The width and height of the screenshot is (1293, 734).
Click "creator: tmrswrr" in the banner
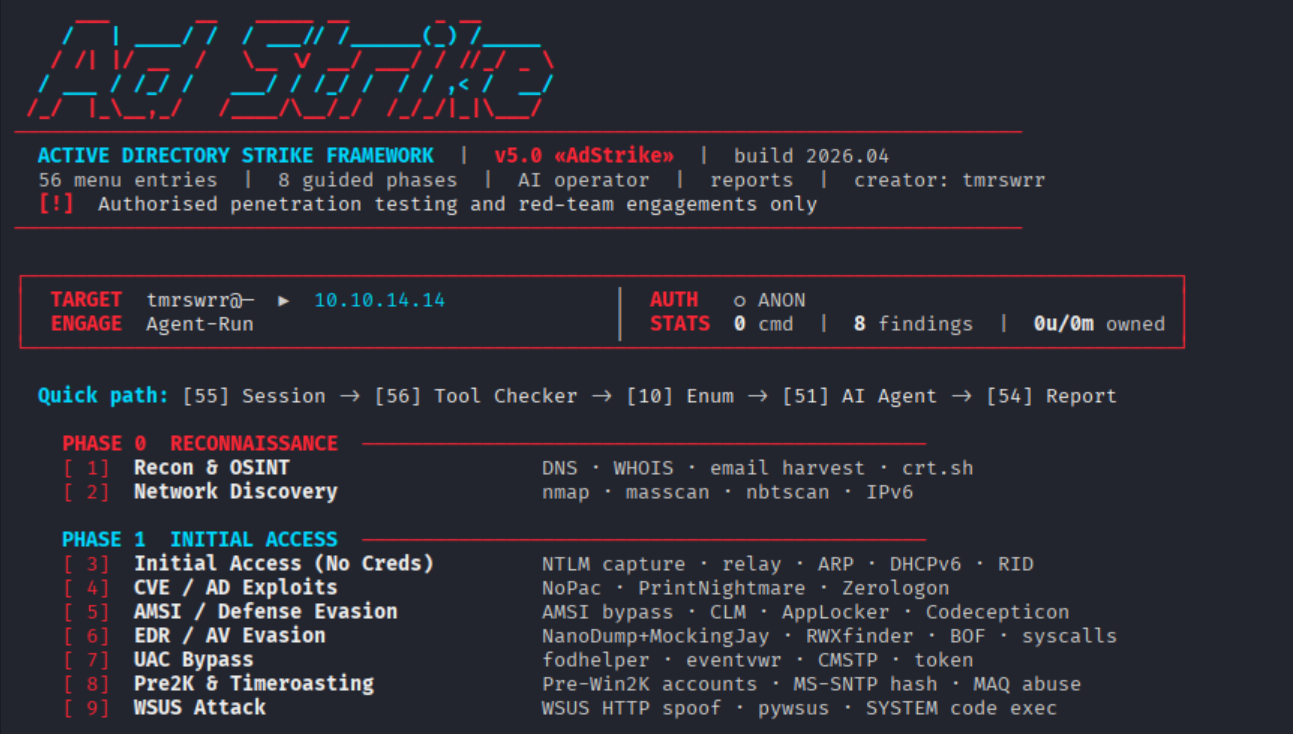pyautogui.click(x=949, y=180)
